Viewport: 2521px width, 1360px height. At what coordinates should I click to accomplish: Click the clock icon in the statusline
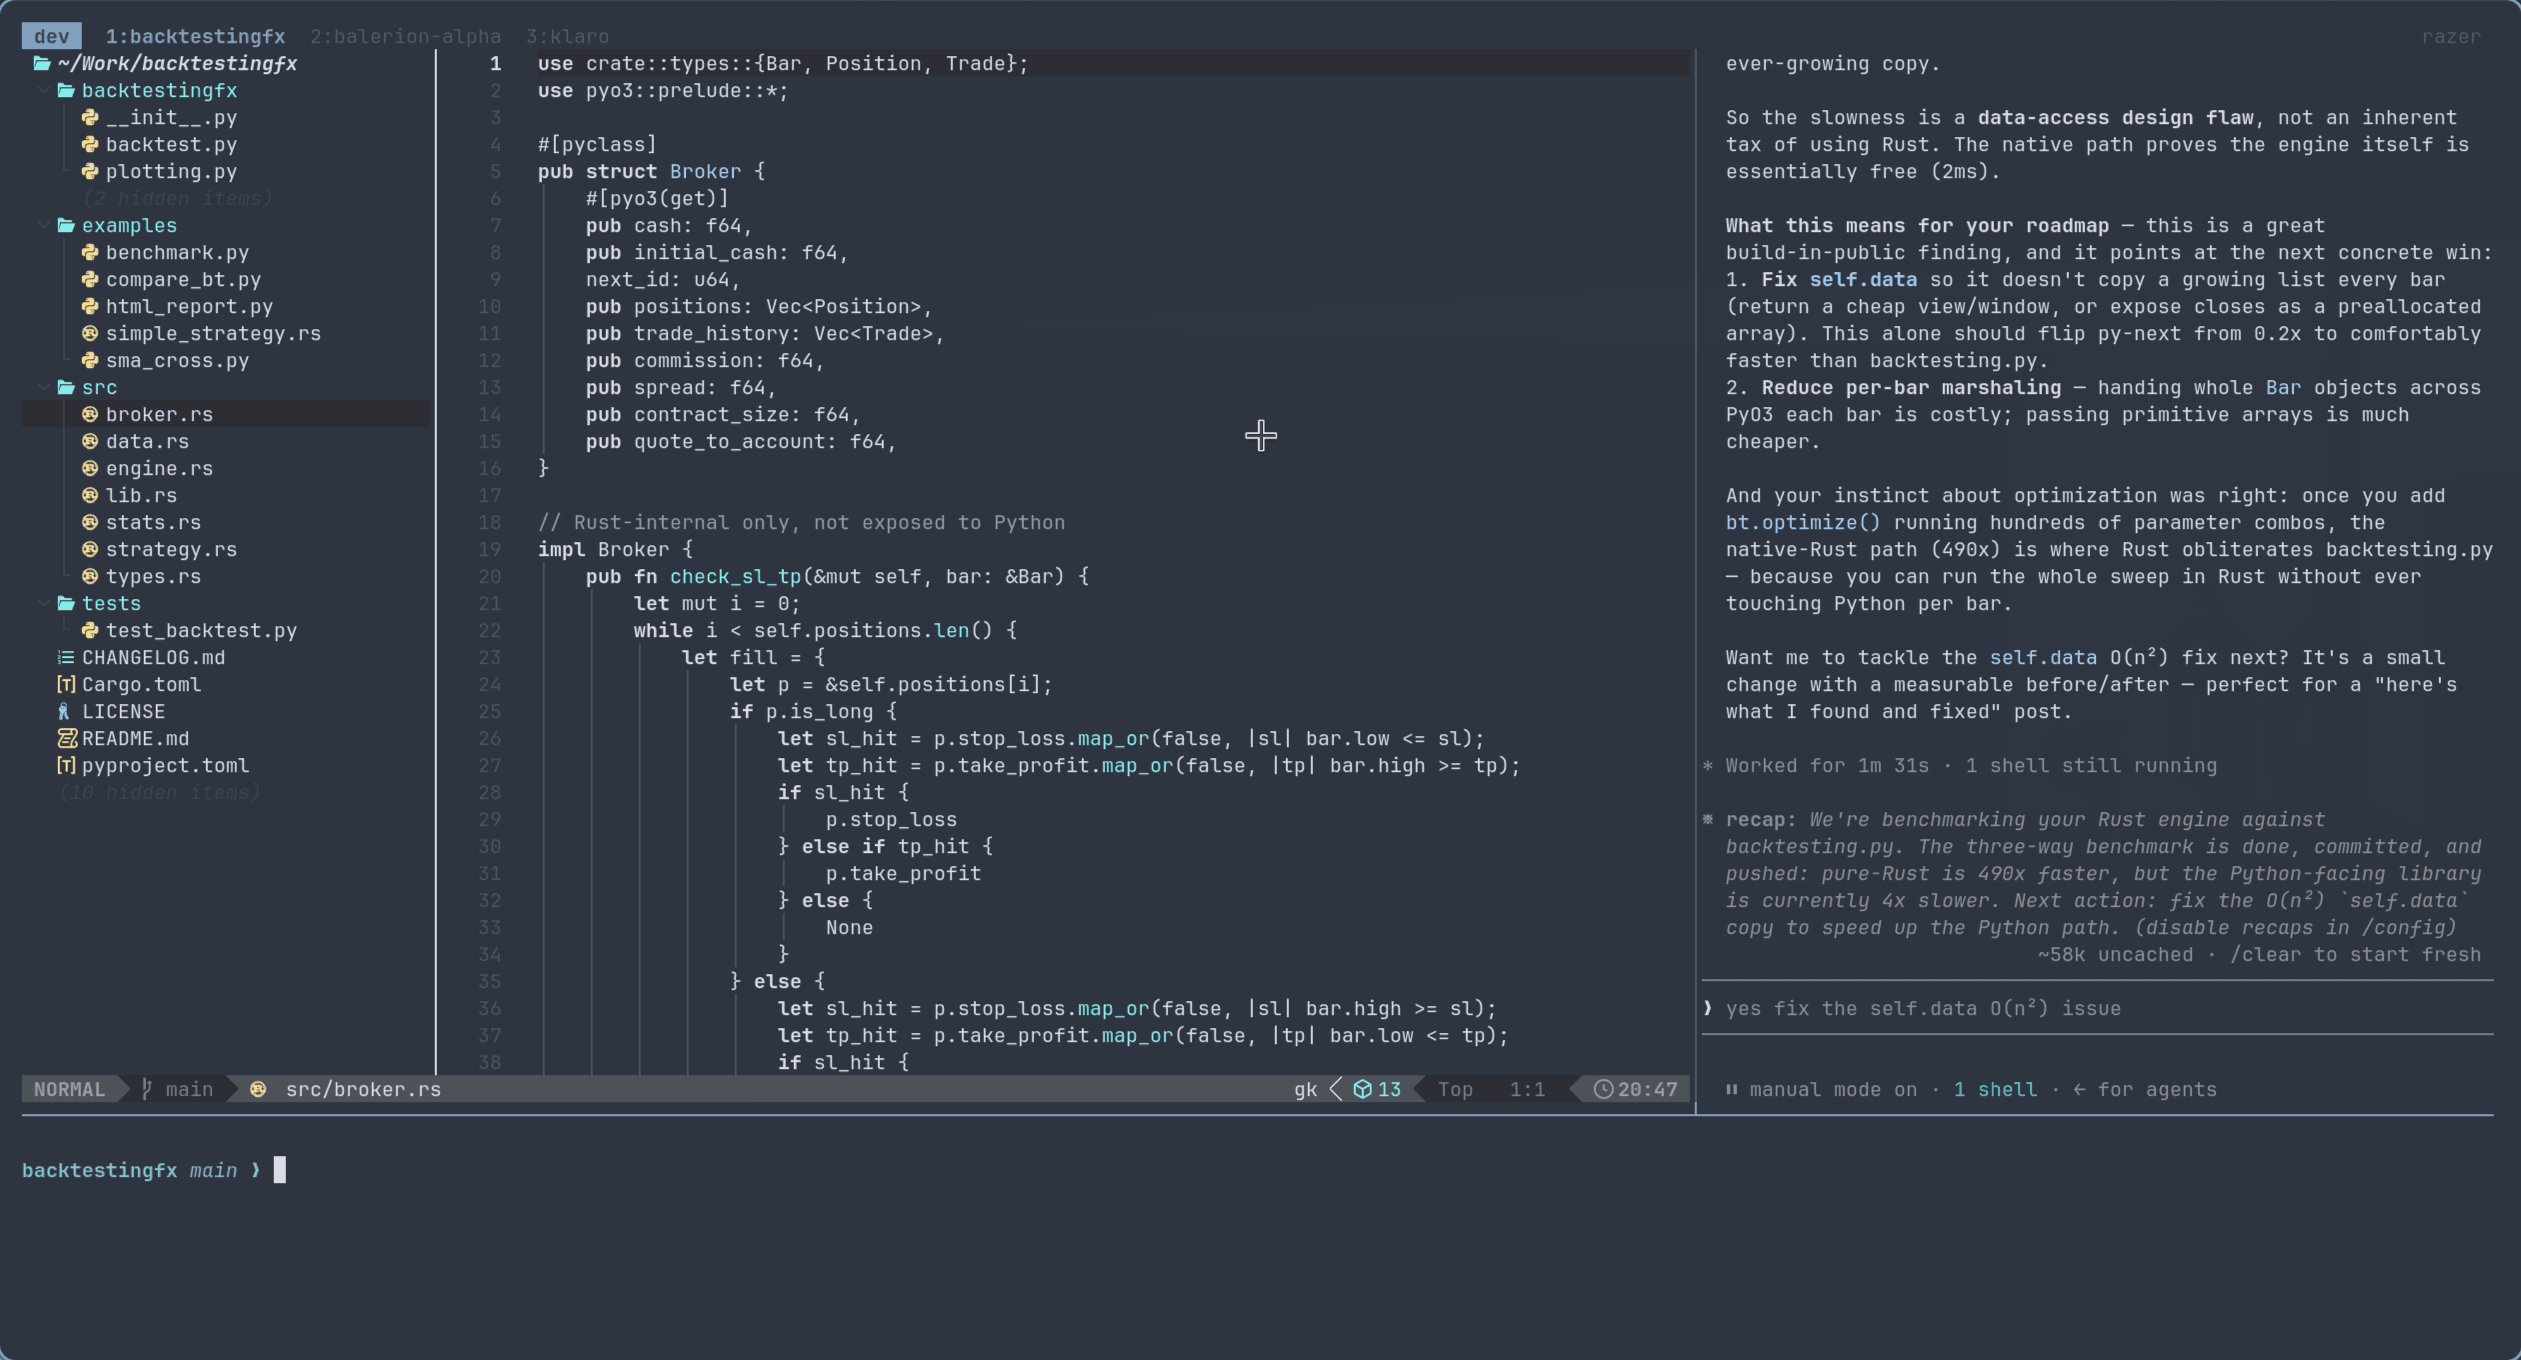pos(1602,1089)
